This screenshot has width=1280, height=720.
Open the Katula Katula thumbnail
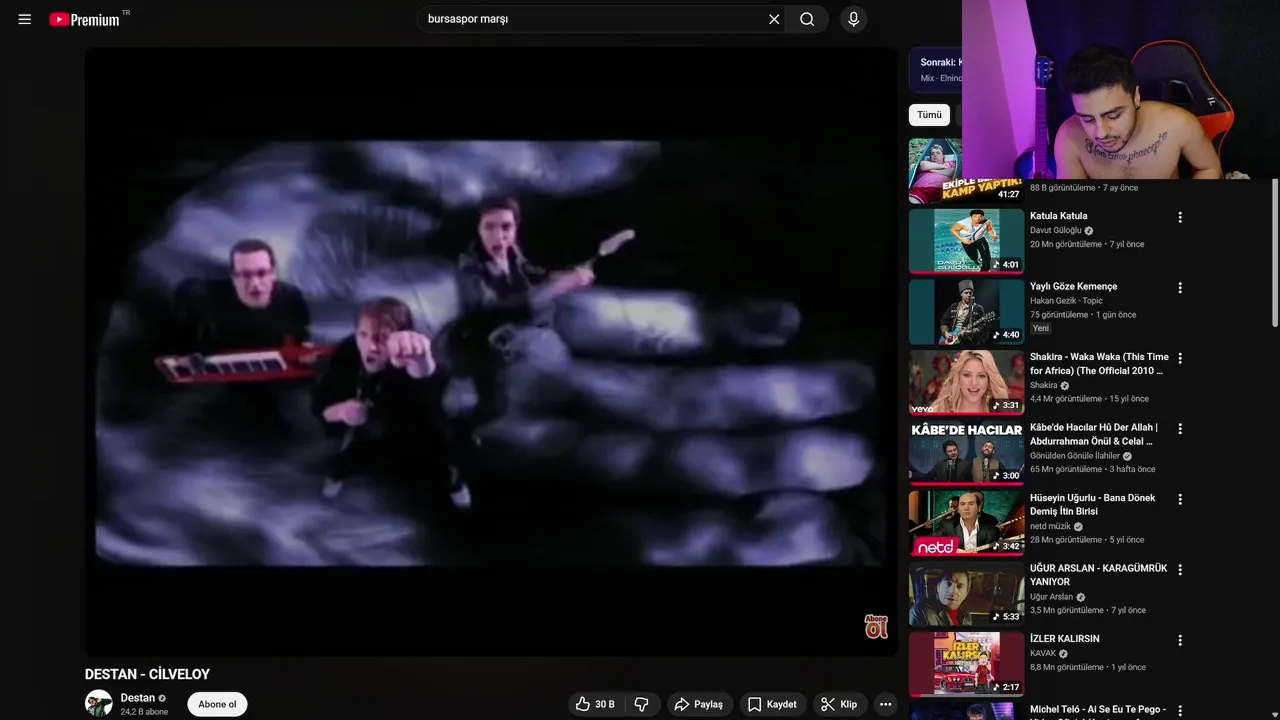[966, 241]
